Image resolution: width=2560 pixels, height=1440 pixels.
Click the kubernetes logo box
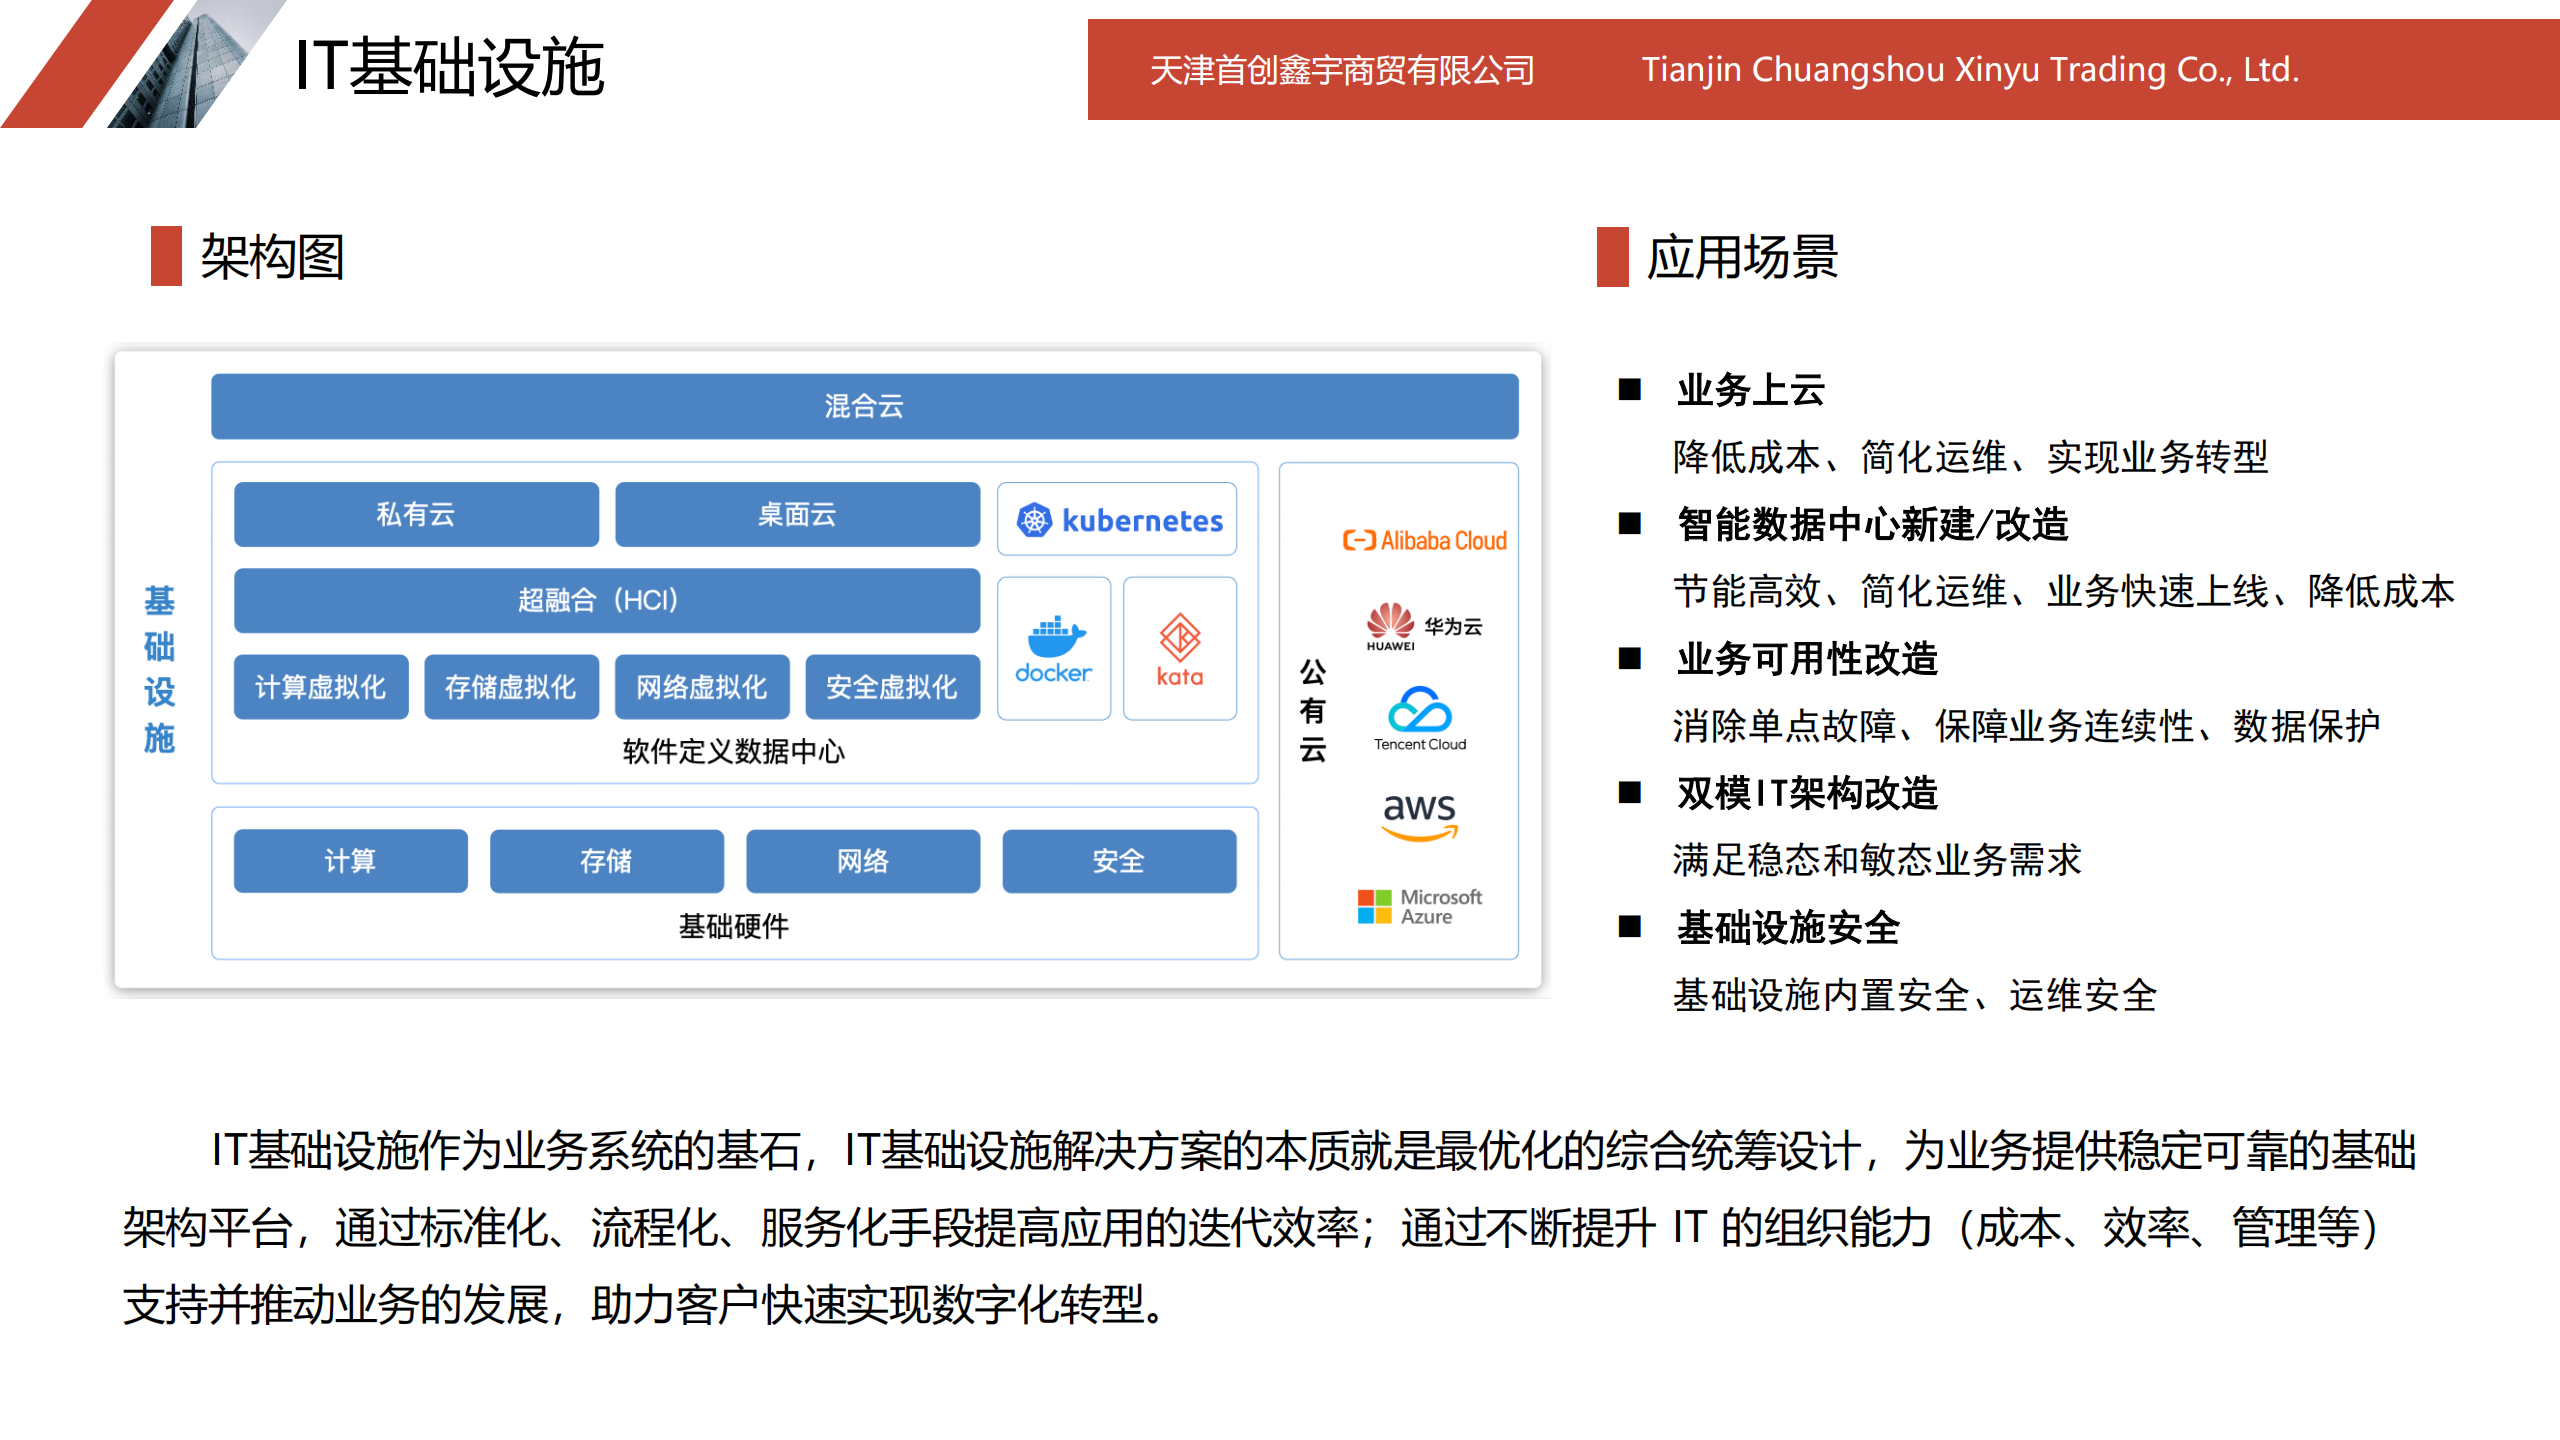point(1116,519)
